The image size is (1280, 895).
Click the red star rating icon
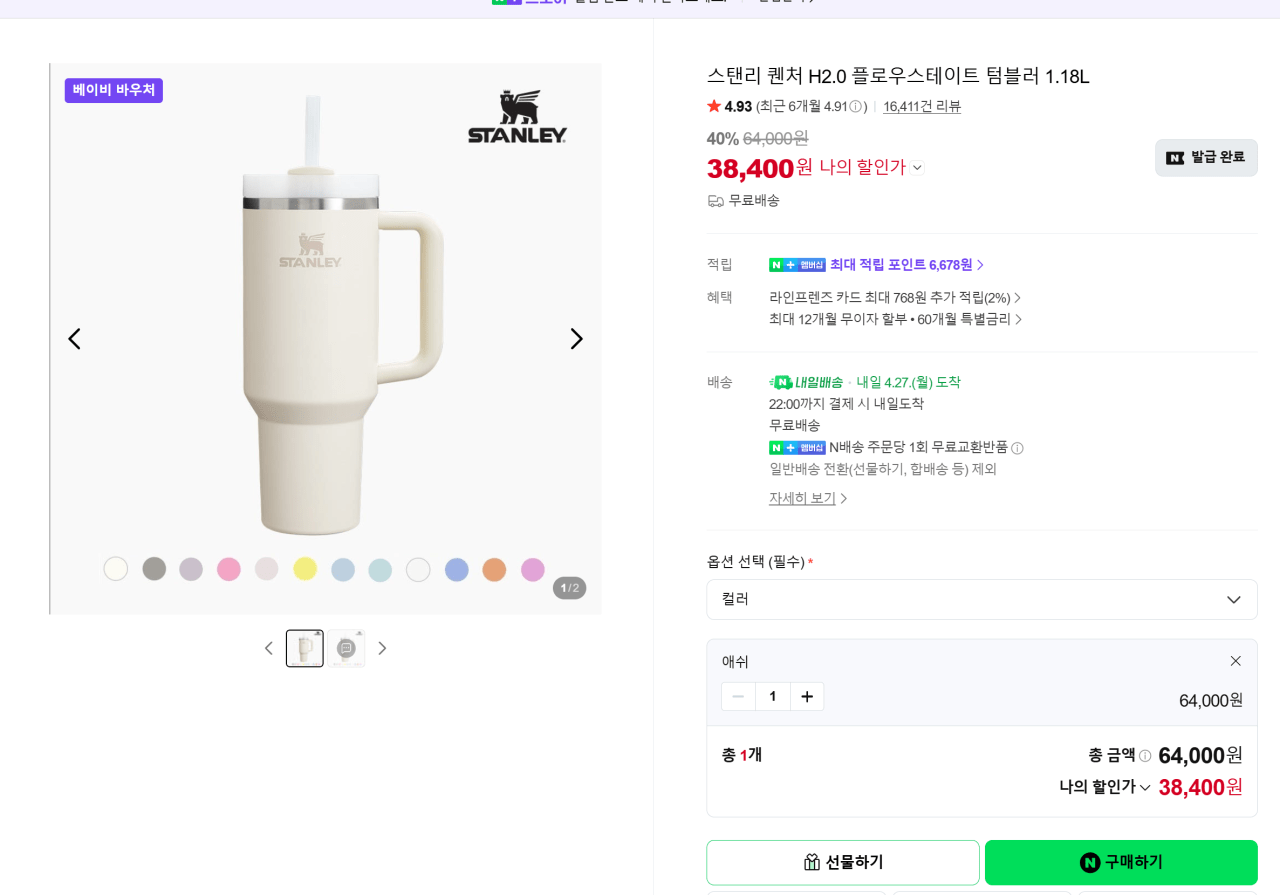tap(713, 106)
